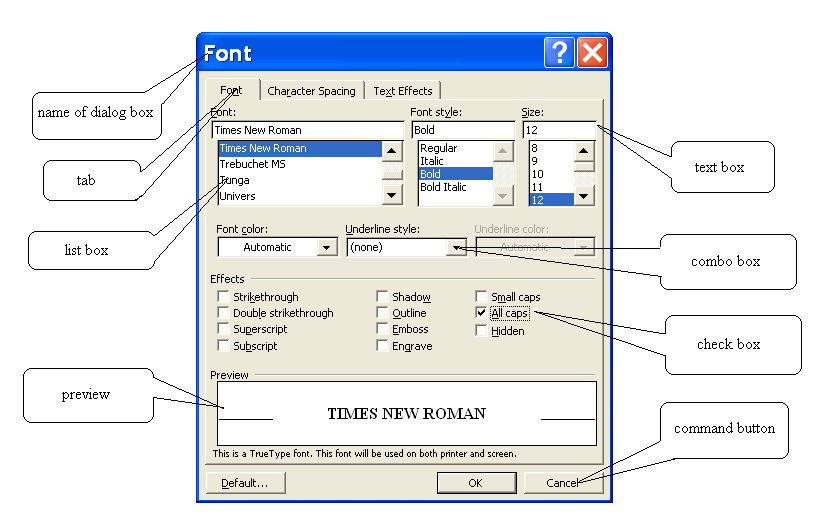Viewport: 829px width, 520px height.
Task: Select the Font tab
Action: click(232, 90)
